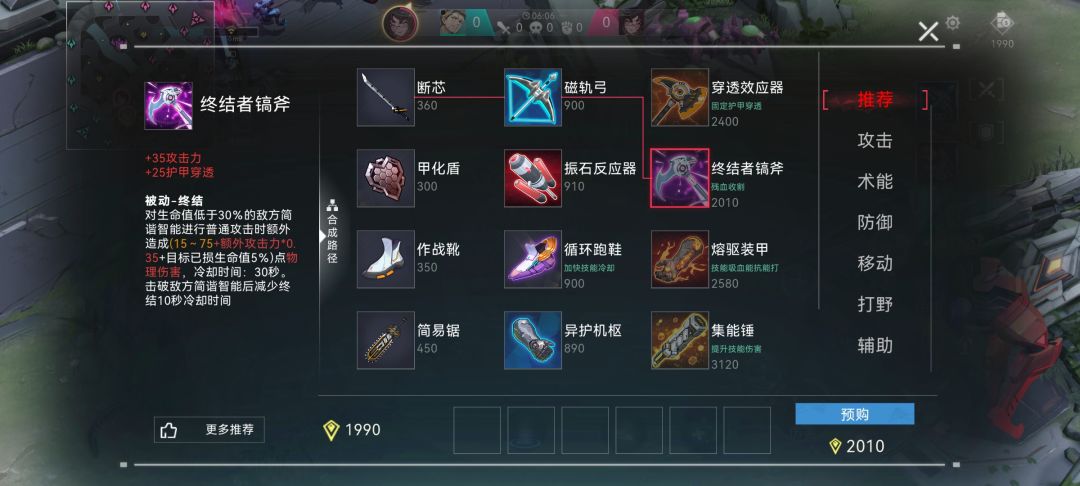Select the 简易锯 saw item icon
1080x486 pixels.
(x=386, y=340)
